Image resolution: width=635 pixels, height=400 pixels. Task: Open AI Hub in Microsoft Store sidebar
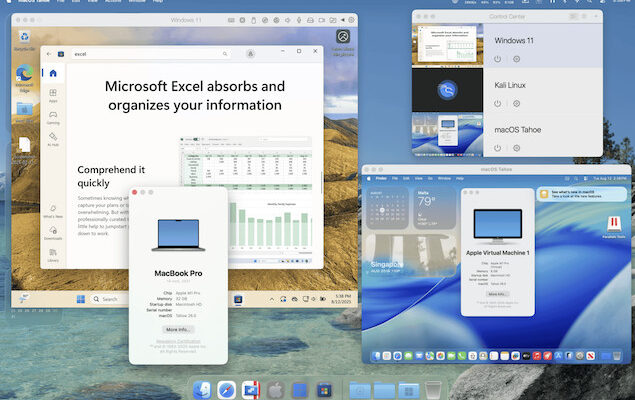coord(53,139)
